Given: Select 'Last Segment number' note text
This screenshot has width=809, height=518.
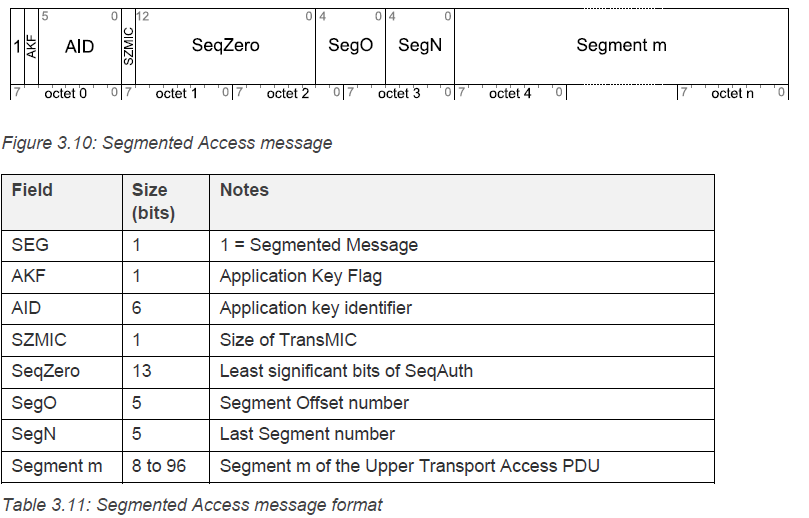Looking at the screenshot, I should (307, 434).
